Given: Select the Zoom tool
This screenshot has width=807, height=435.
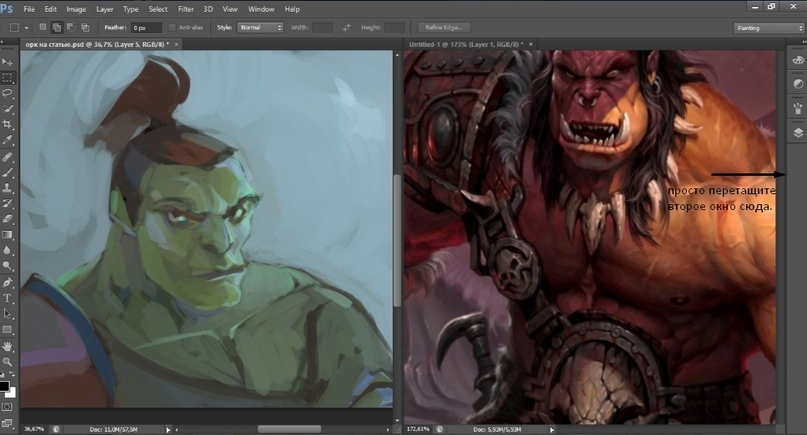Looking at the screenshot, I should coord(7,362).
